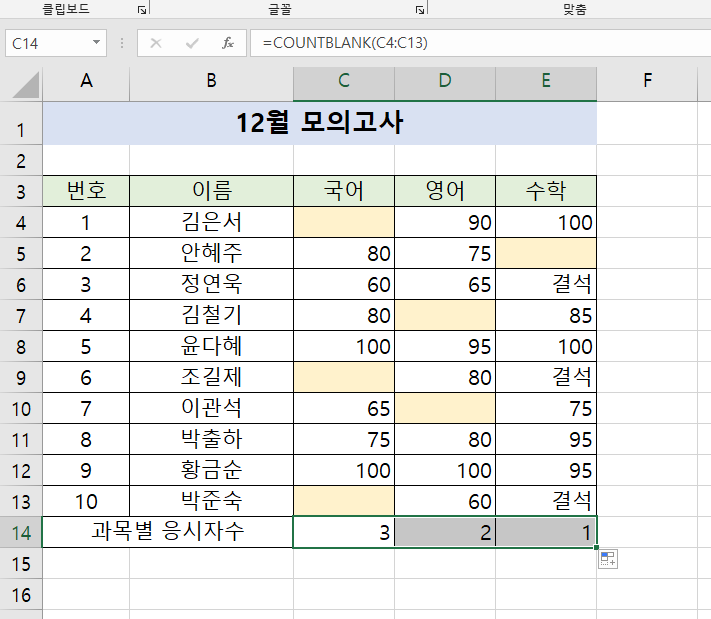The width and height of the screenshot is (711, 619).
Task: Select the name cell 박출하
Action: point(211,439)
